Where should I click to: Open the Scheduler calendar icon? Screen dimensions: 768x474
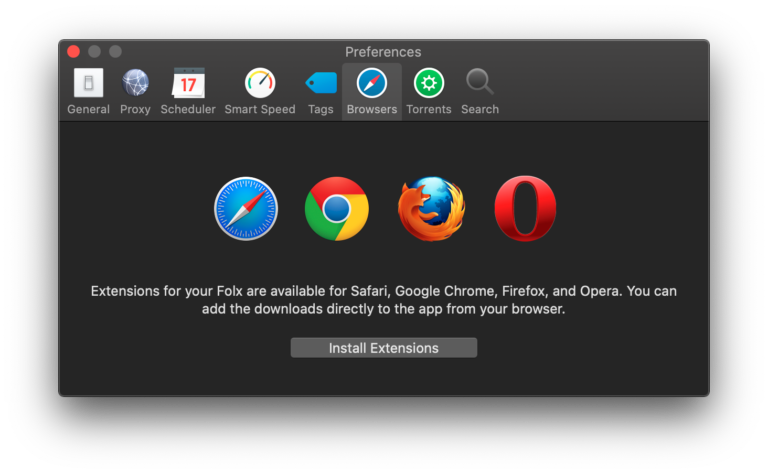click(188, 84)
